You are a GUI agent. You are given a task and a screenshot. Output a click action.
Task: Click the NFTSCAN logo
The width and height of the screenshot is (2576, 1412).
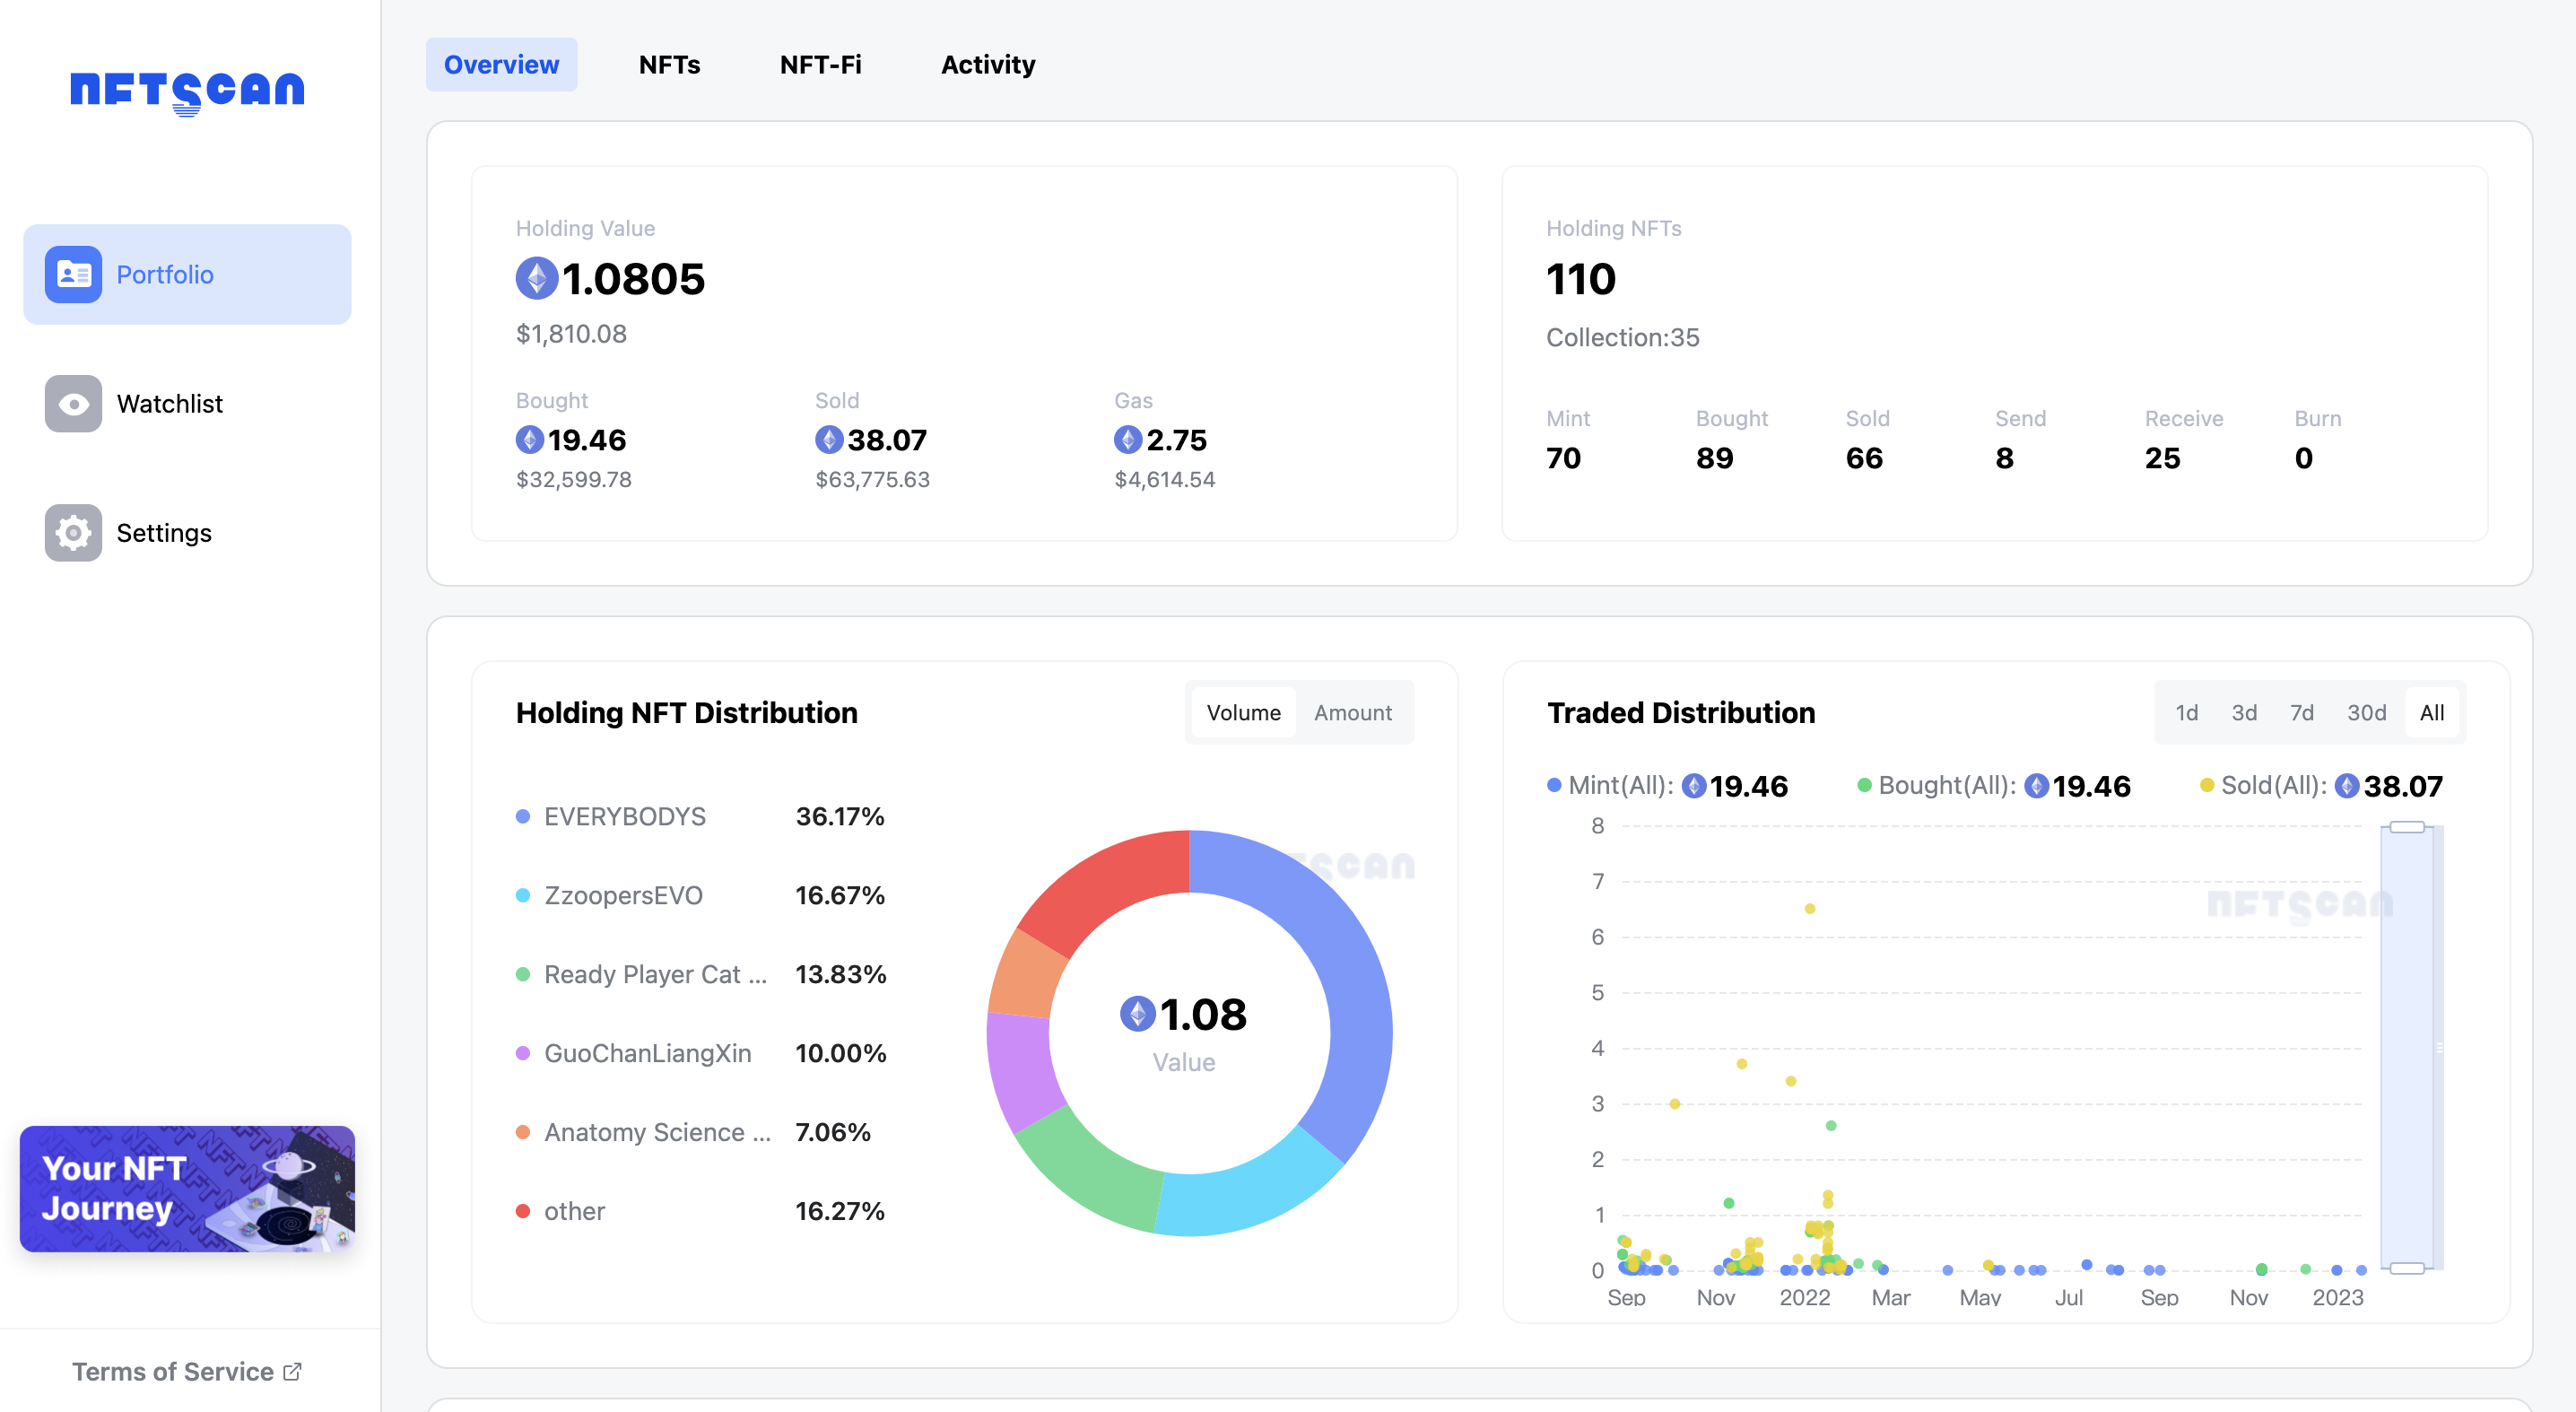pos(185,92)
